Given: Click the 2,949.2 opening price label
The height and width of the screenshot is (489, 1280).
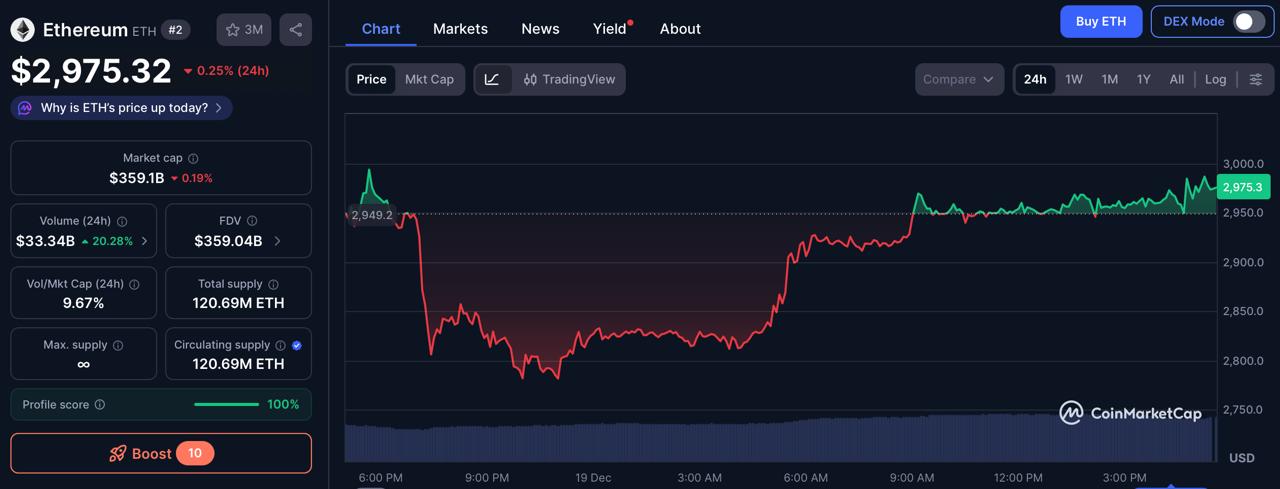Looking at the screenshot, I should click(x=372, y=215).
